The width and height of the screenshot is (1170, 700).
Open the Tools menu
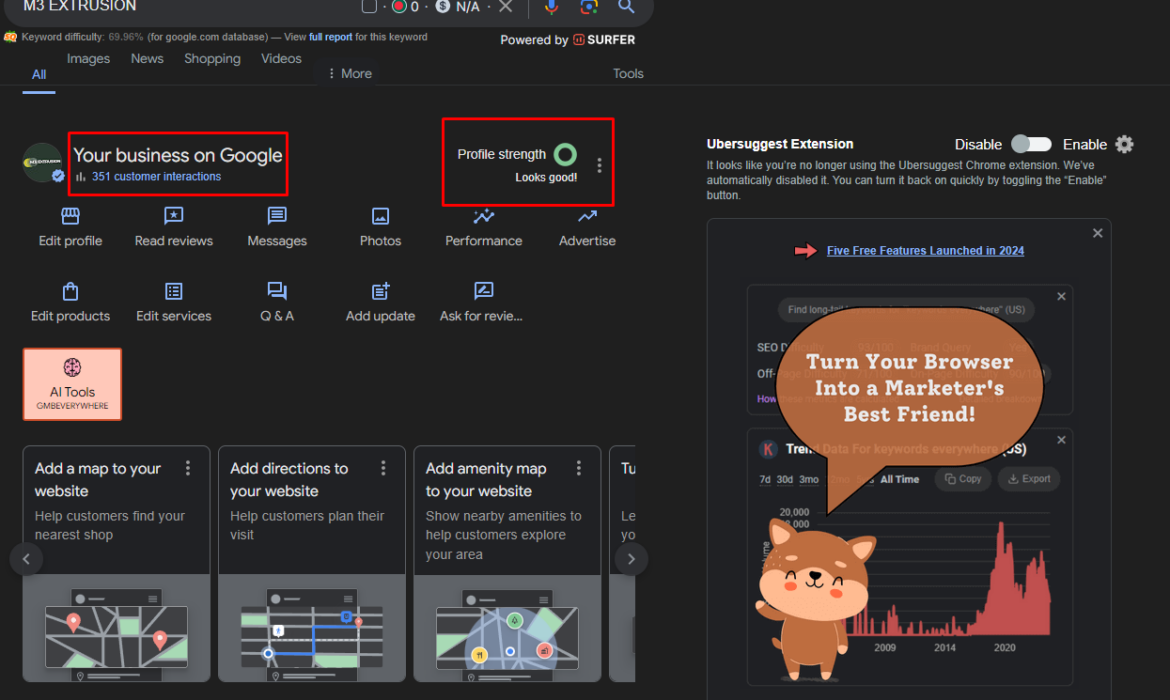628,73
